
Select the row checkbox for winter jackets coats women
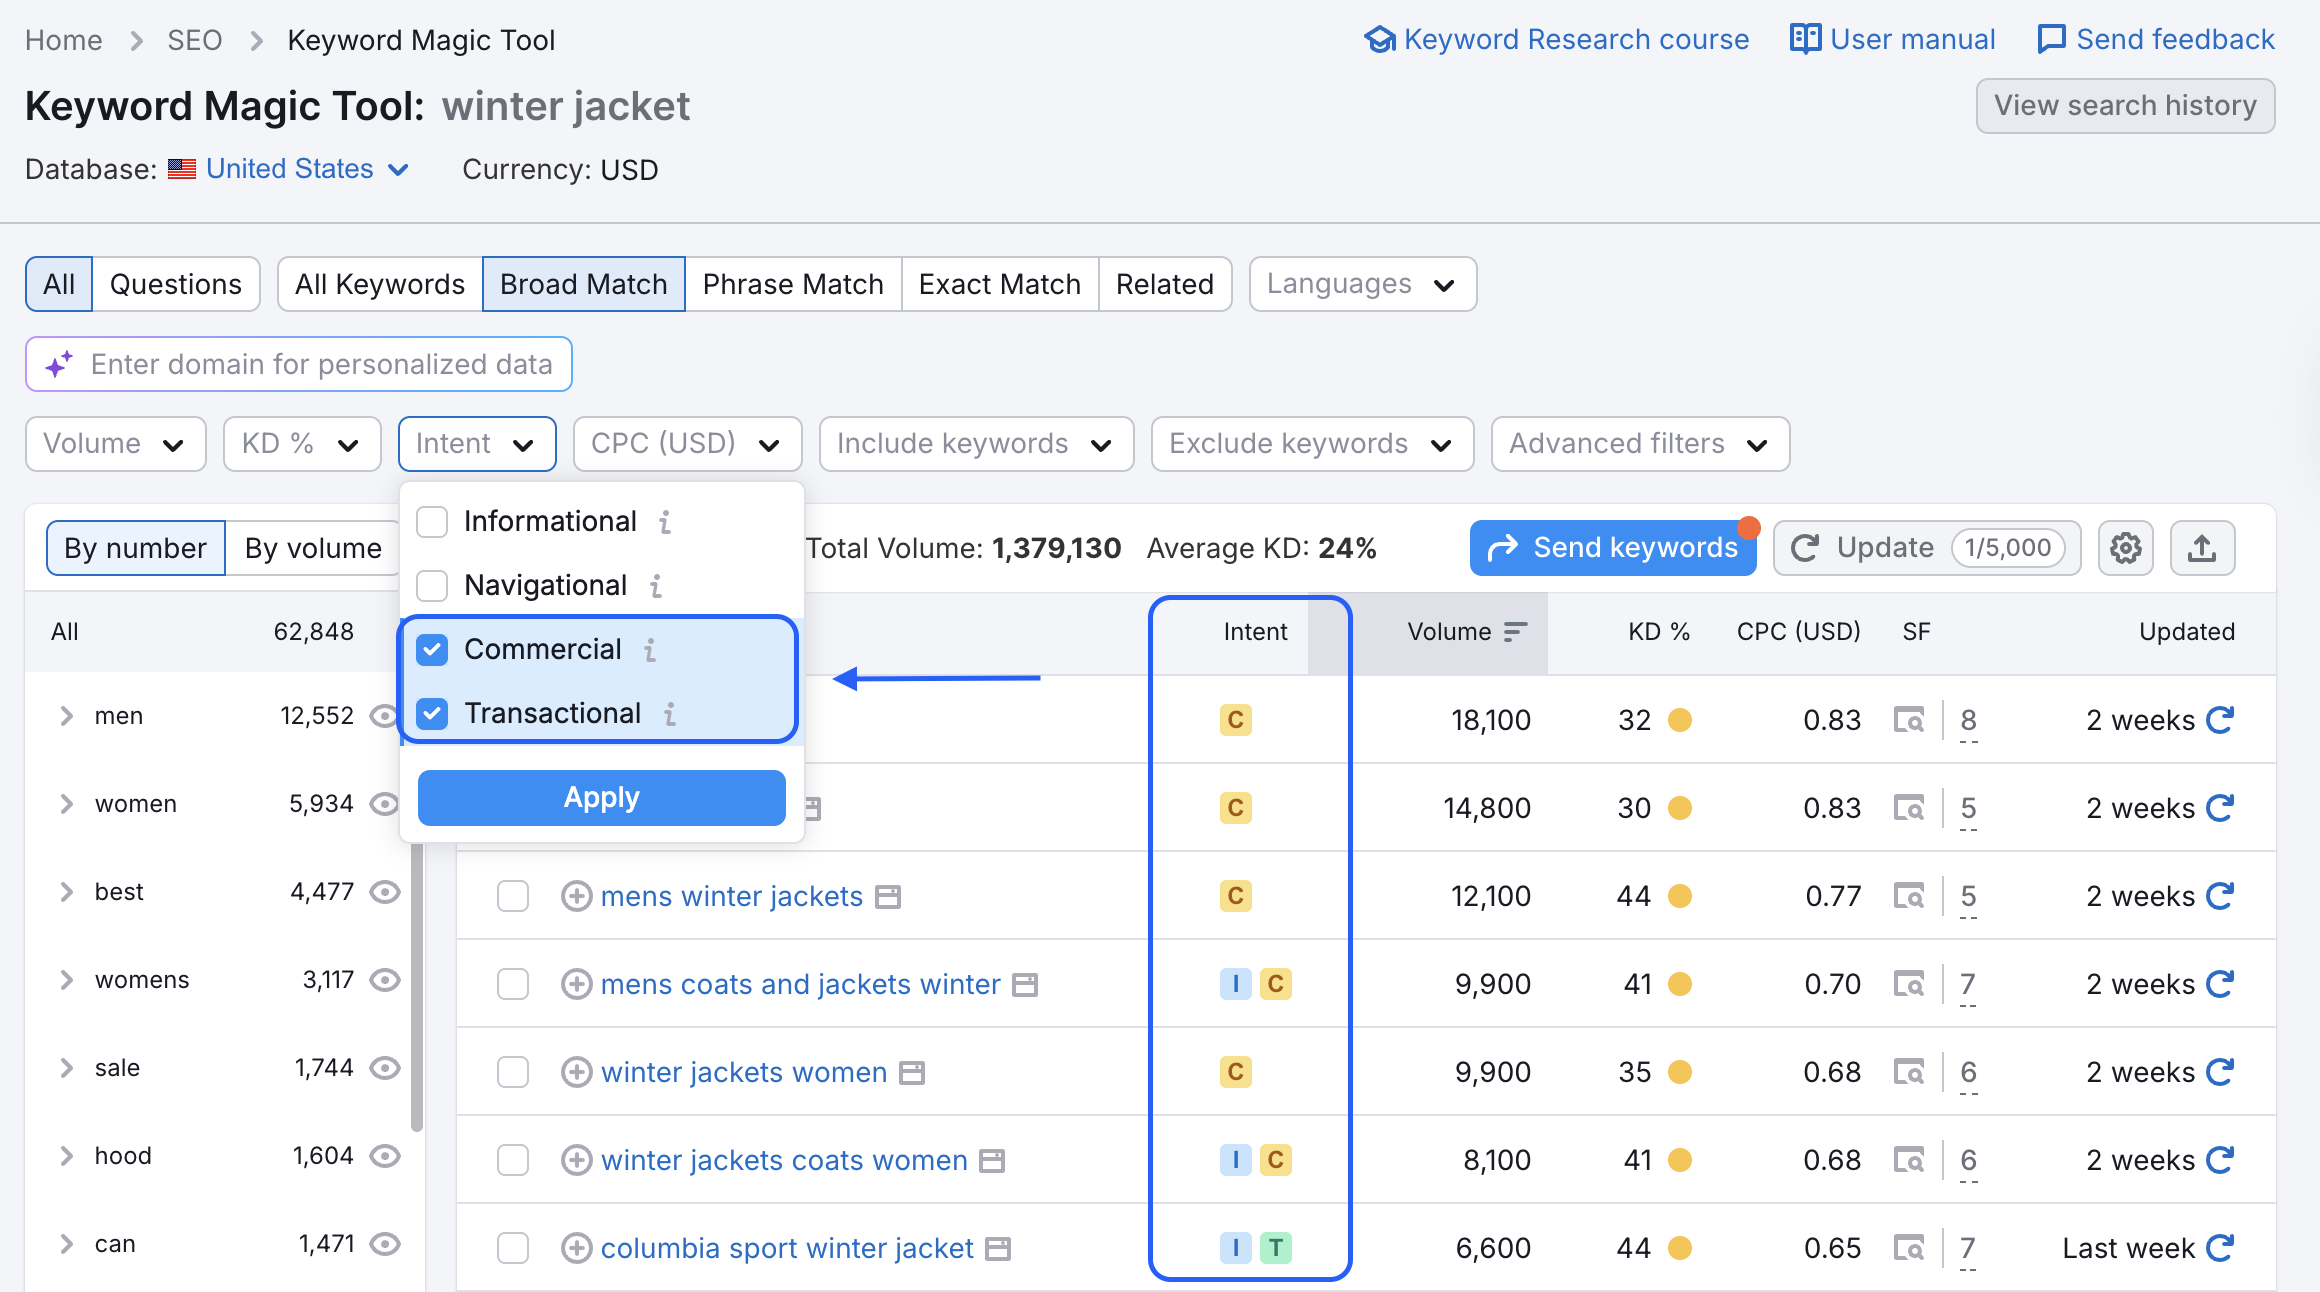pyautogui.click(x=513, y=1160)
